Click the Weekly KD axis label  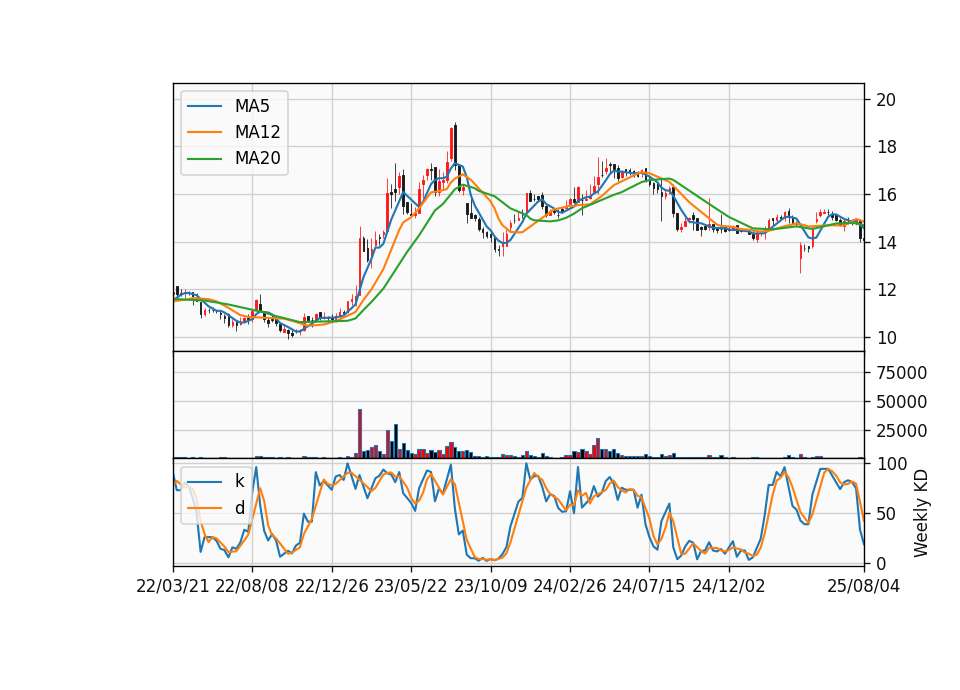point(921,513)
